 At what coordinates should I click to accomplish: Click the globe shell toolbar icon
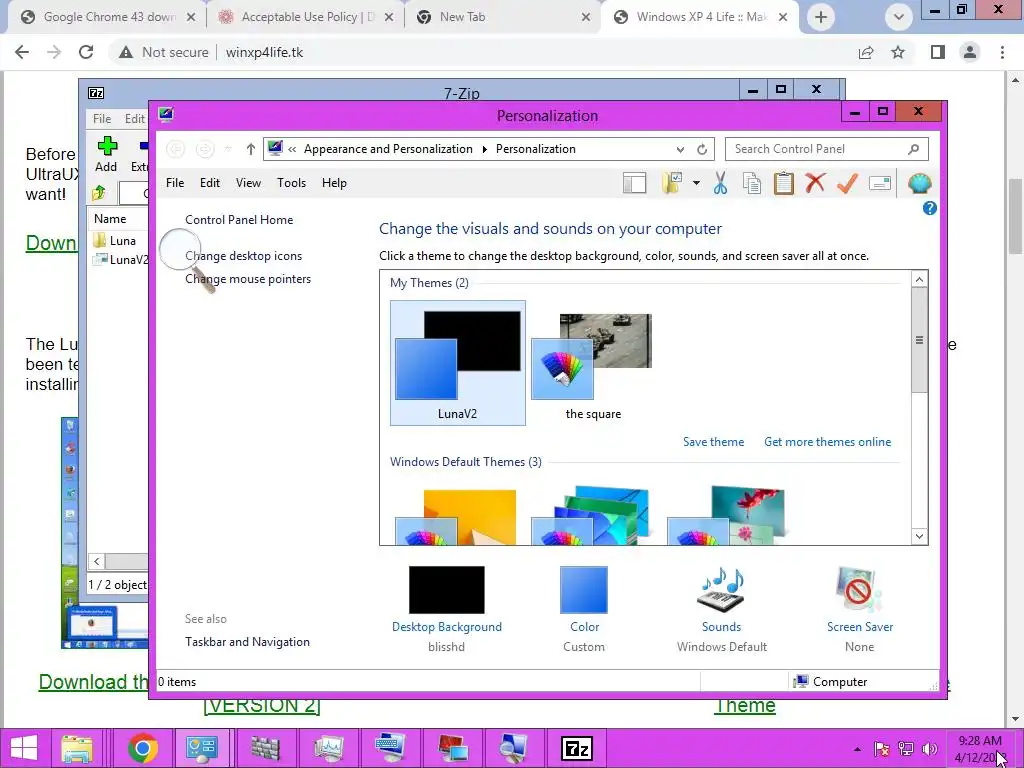[920, 184]
